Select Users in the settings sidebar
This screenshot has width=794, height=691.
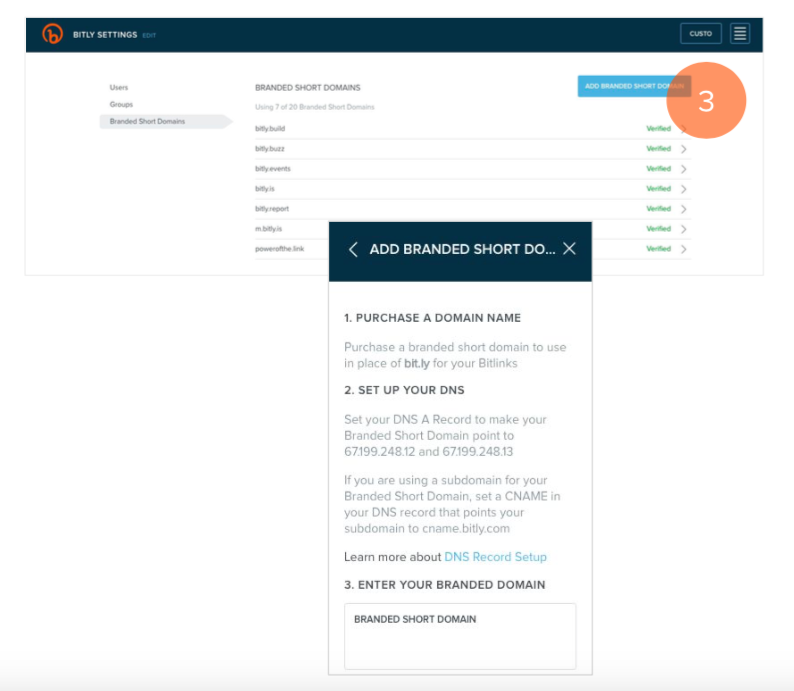[x=119, y=88]
